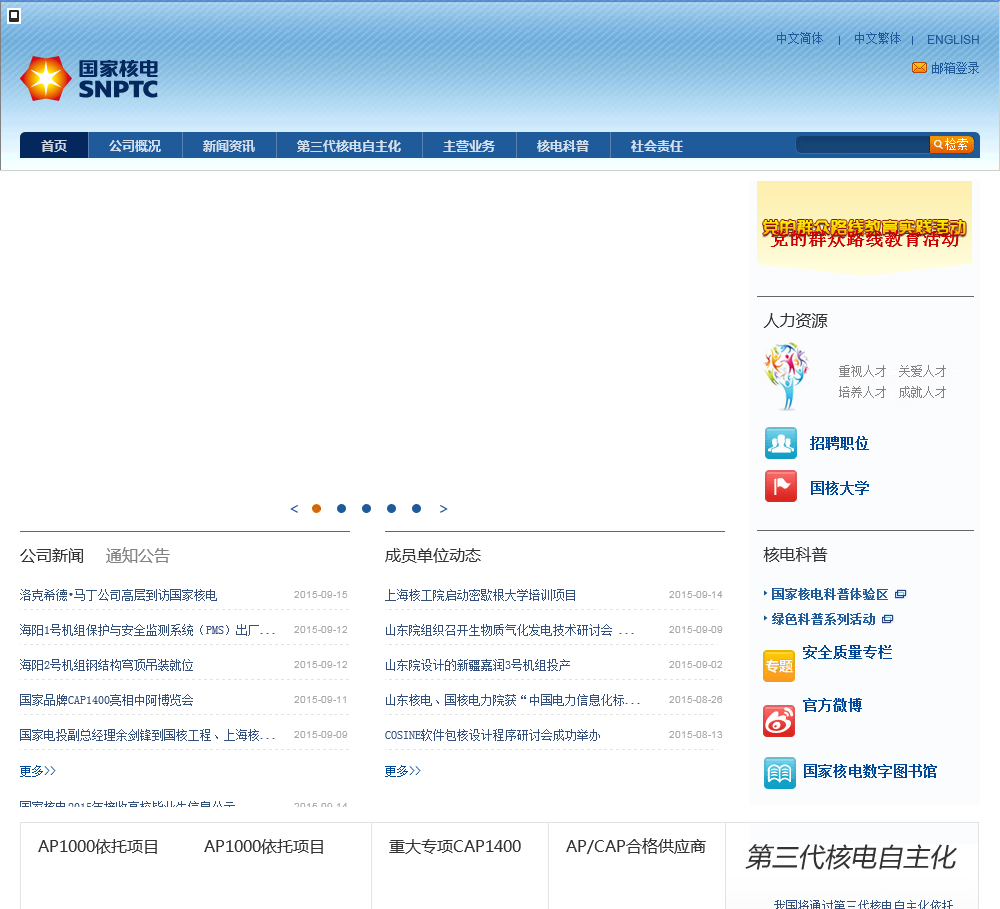Open the 国核大学 link

pyautogui.click(x=839, y=488)
